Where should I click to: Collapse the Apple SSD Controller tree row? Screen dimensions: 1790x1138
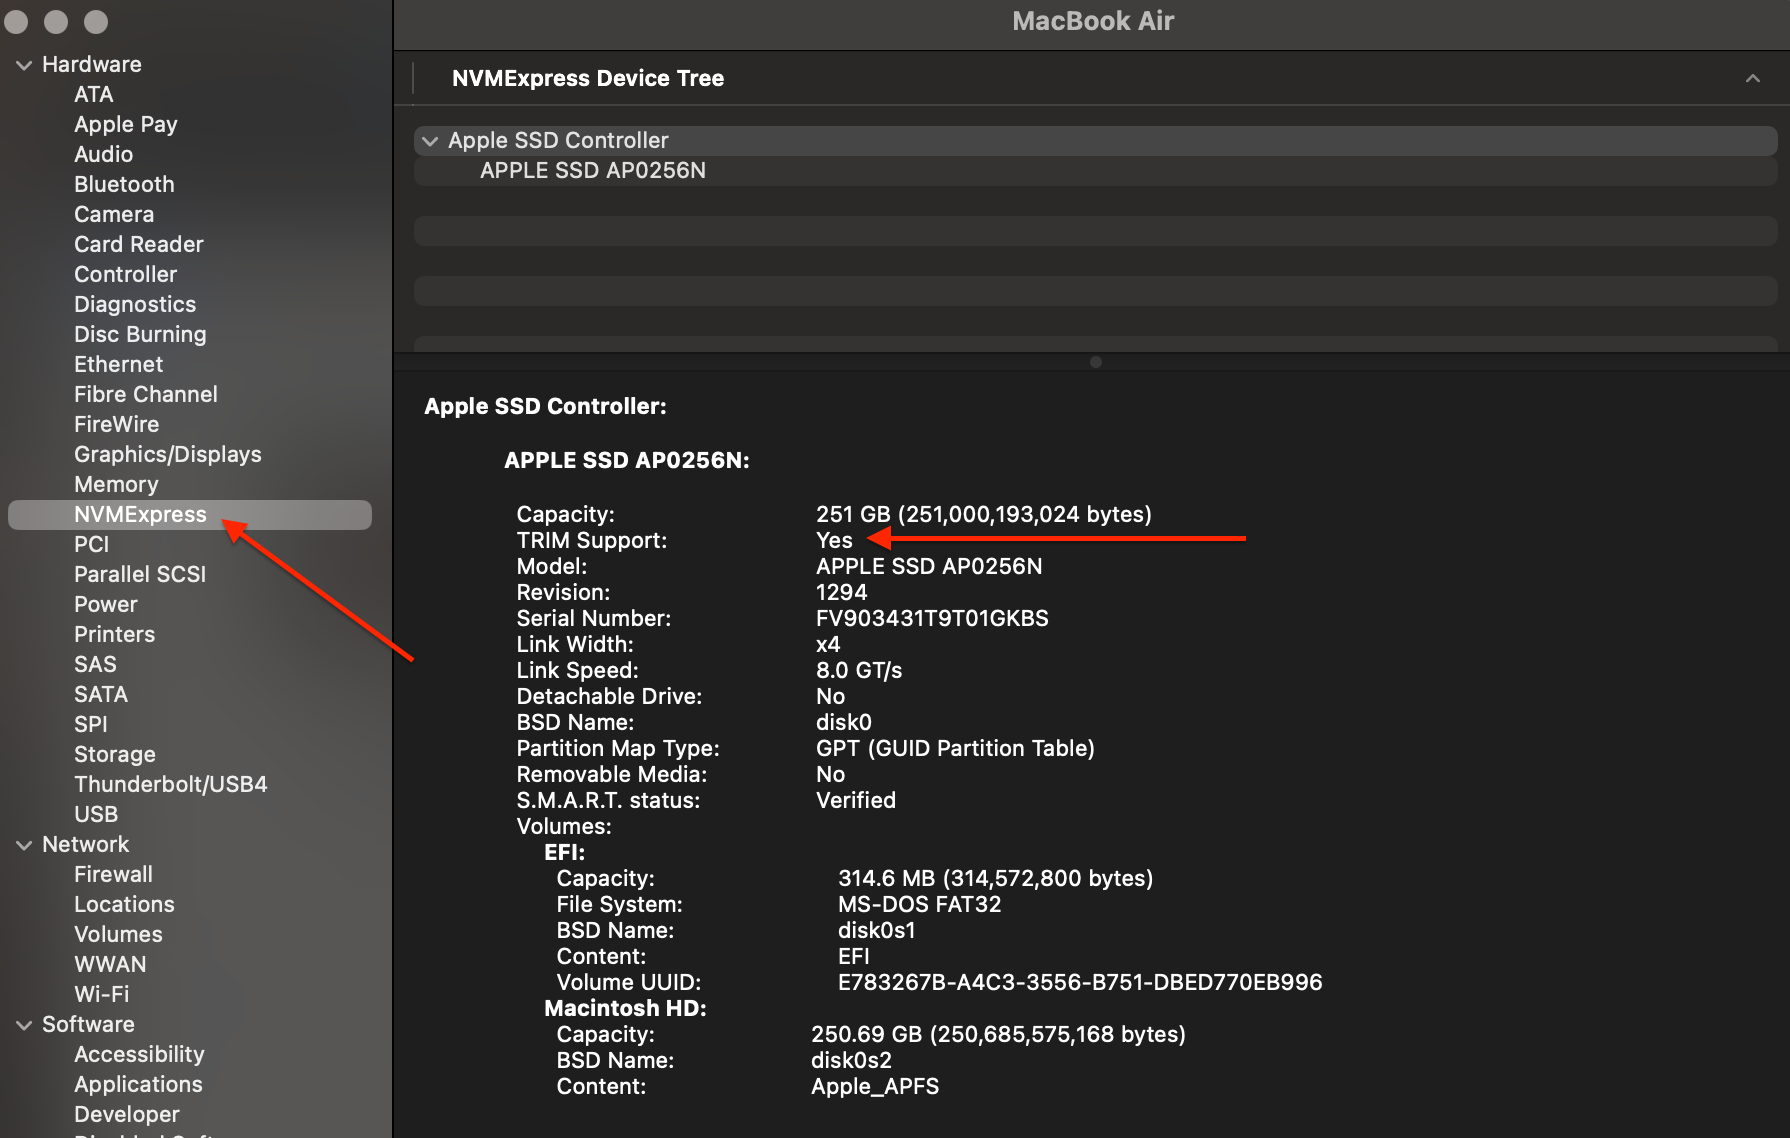click(430, 141)
